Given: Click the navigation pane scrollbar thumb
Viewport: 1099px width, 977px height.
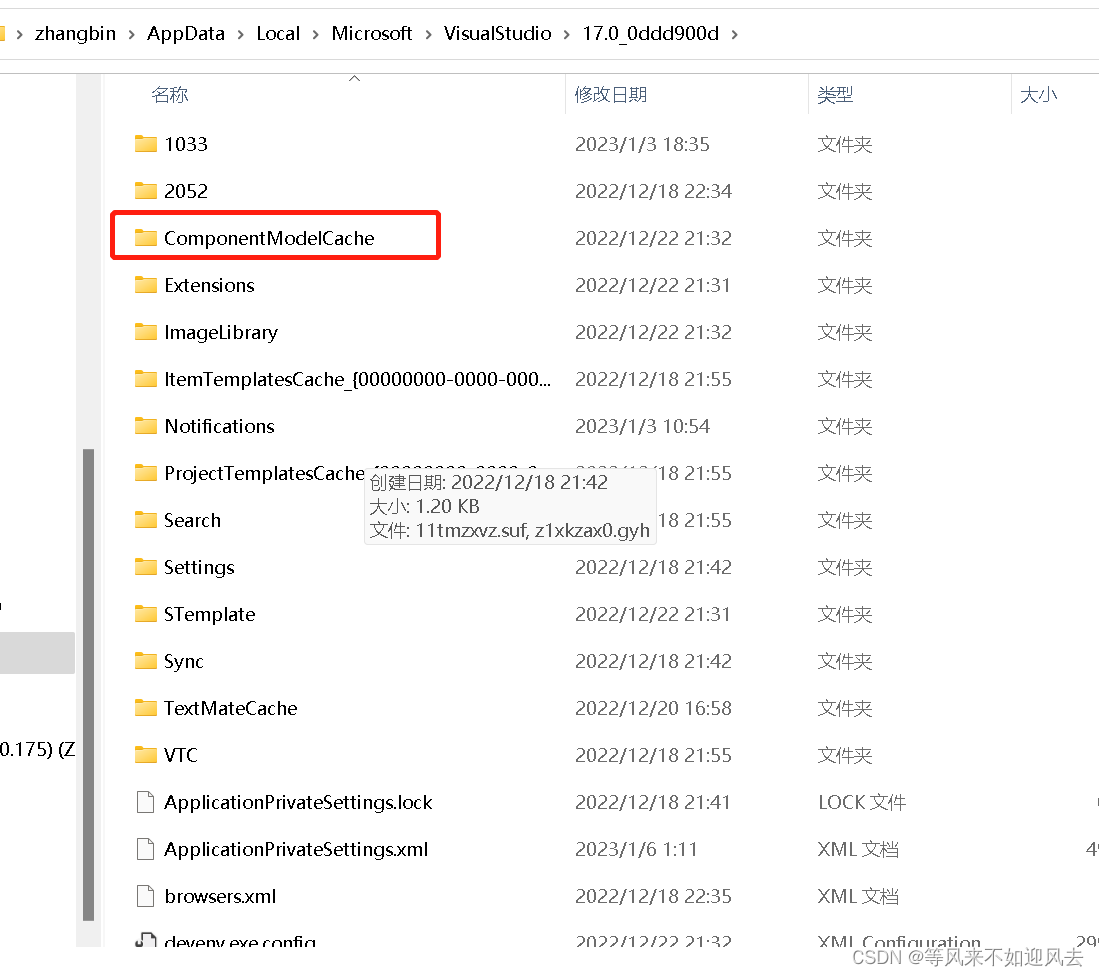Looking at the screenshot, I should pyautogui.click(x=88, y=684).
